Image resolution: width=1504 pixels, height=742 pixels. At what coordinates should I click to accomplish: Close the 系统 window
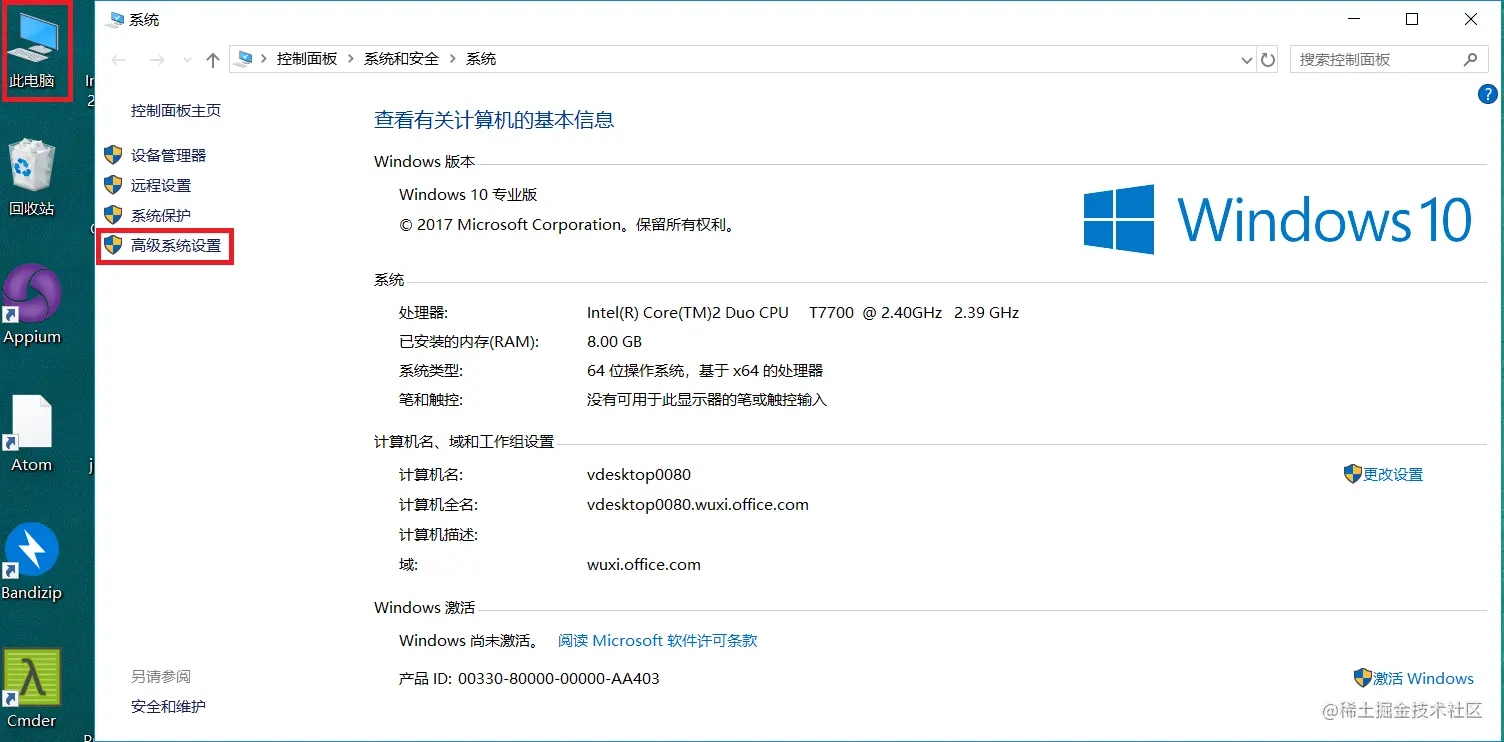click(x=1471, y=19)
